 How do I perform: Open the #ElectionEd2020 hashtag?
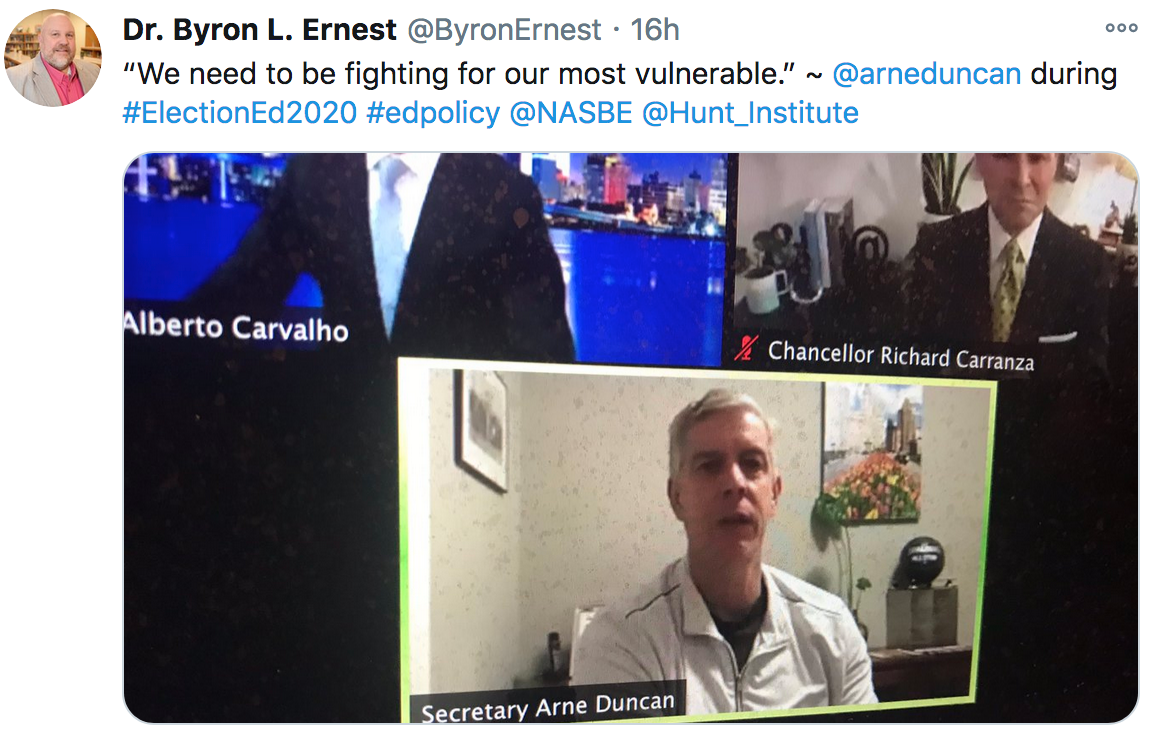[240, 113]
